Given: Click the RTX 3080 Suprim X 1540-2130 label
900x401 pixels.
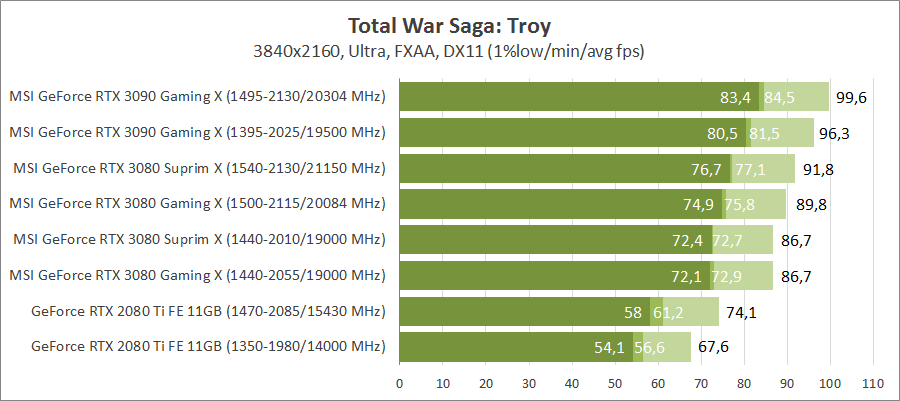Looking at the screenshot, I should click(x=197, y=168).
